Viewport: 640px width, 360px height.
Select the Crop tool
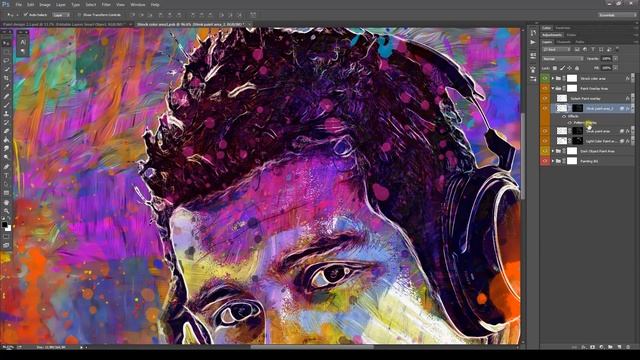tap(6, 78)
